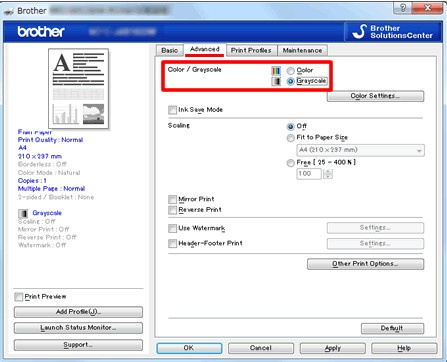Click the Default button
Image resolution: width=447 pixels, height=362 pixels.
point(392,328)
